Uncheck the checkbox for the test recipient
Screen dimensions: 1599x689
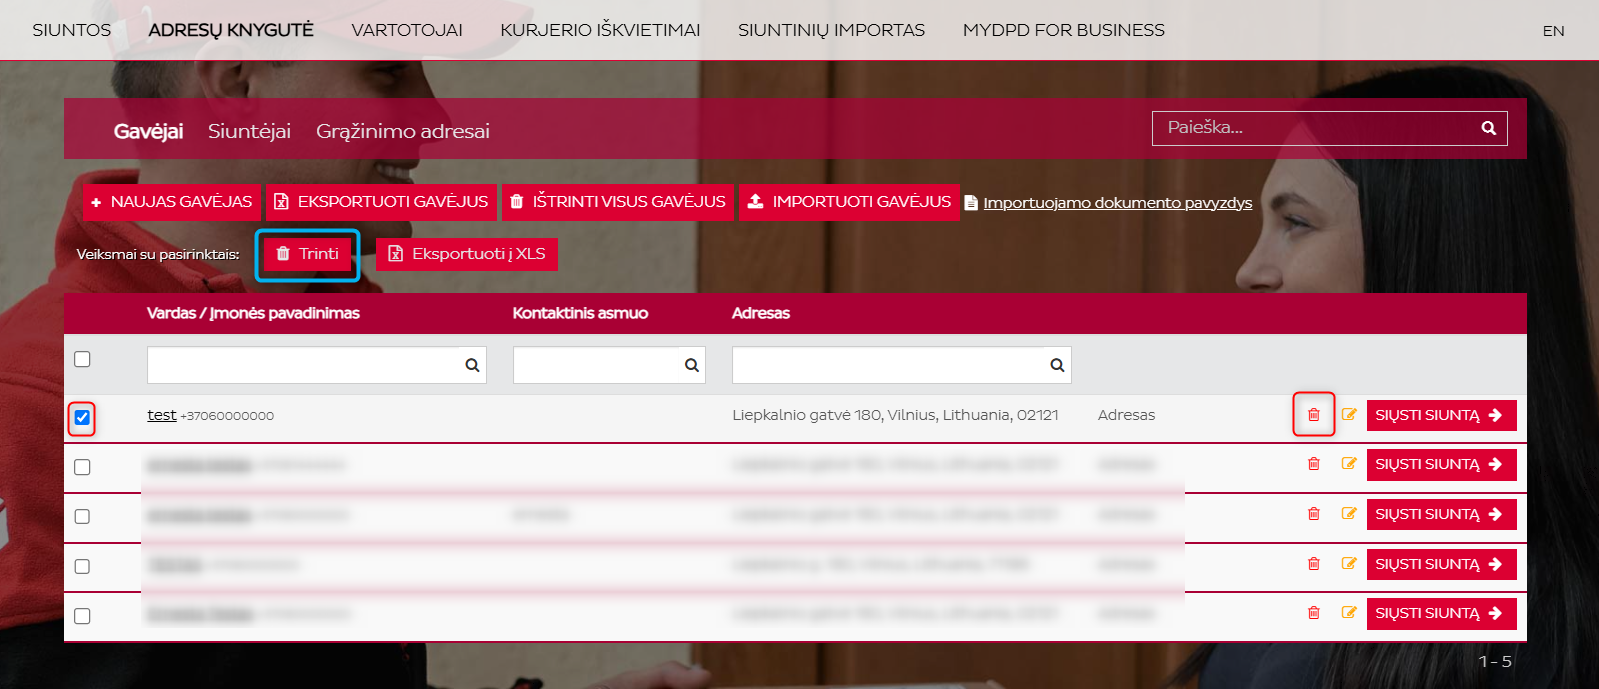coord(82,417)
